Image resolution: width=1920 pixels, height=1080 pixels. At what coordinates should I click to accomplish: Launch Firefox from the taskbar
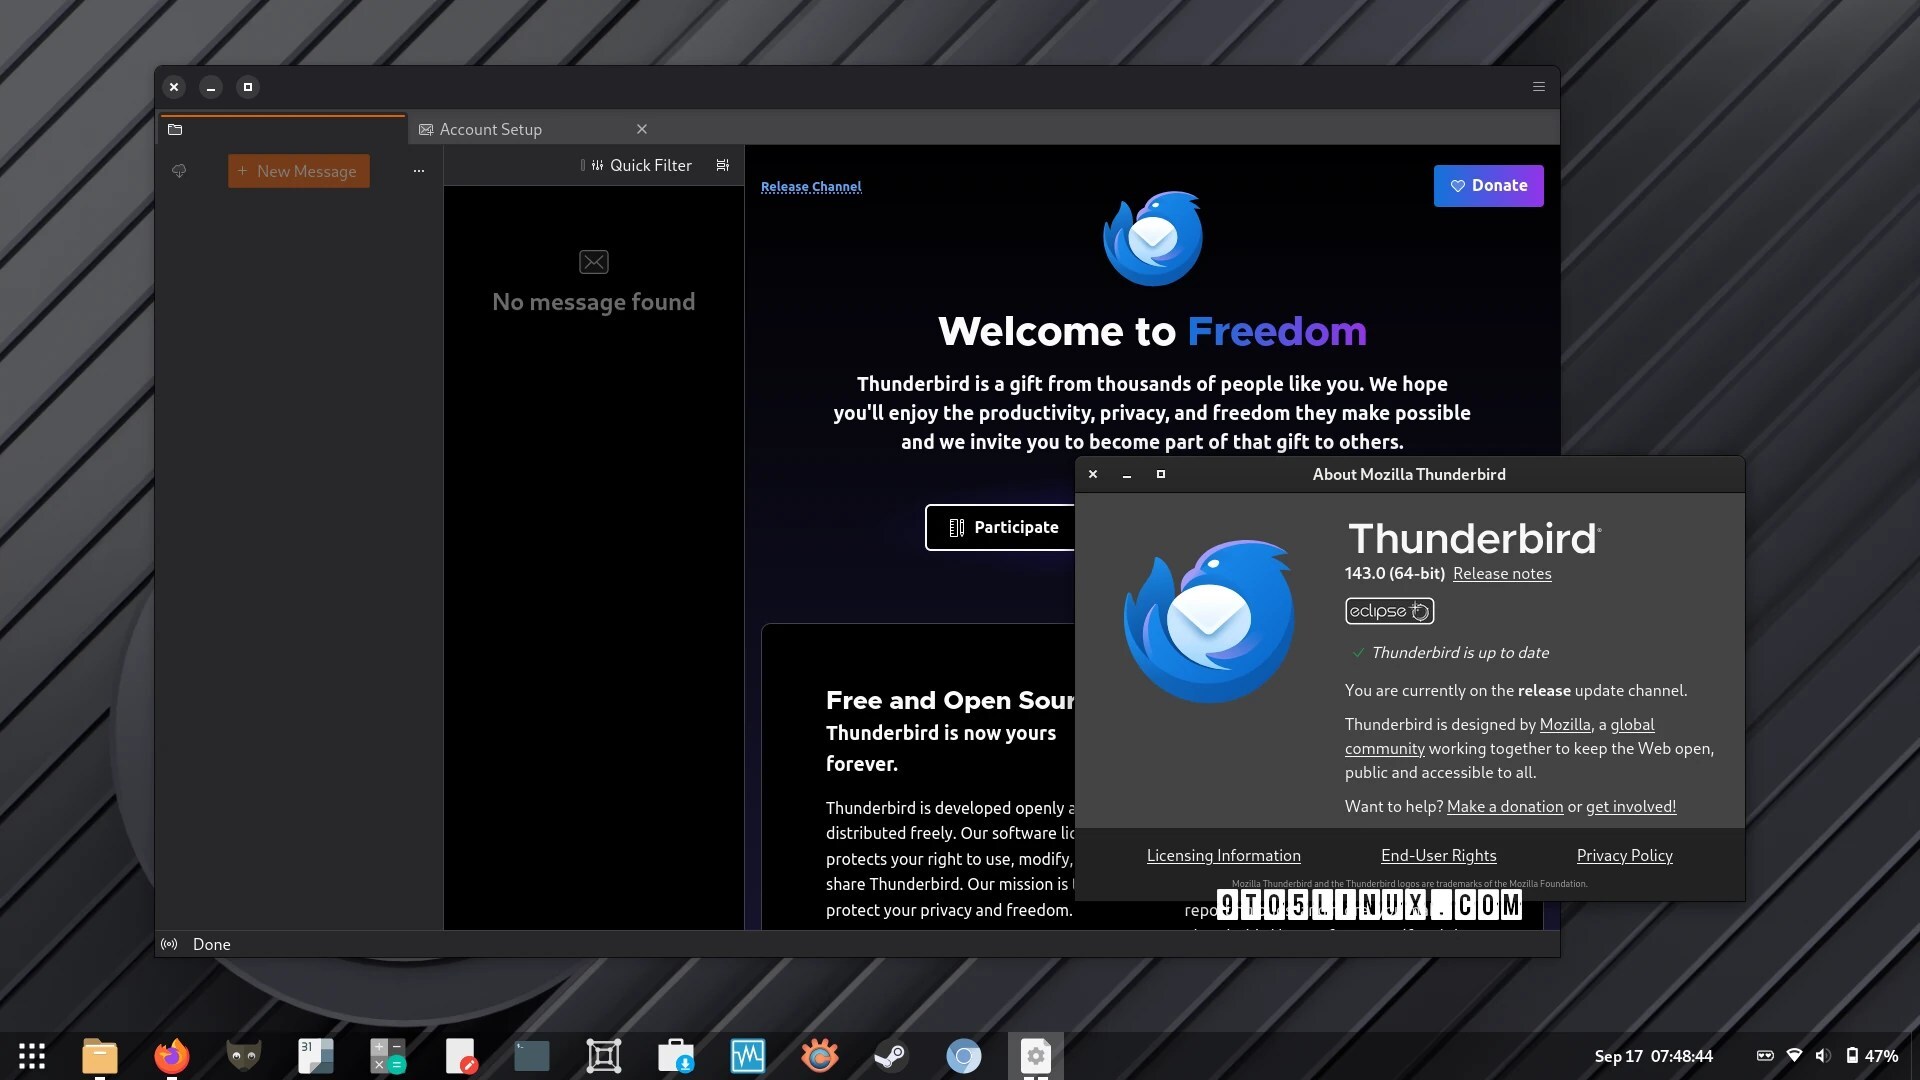click(x=171, y=1056)
